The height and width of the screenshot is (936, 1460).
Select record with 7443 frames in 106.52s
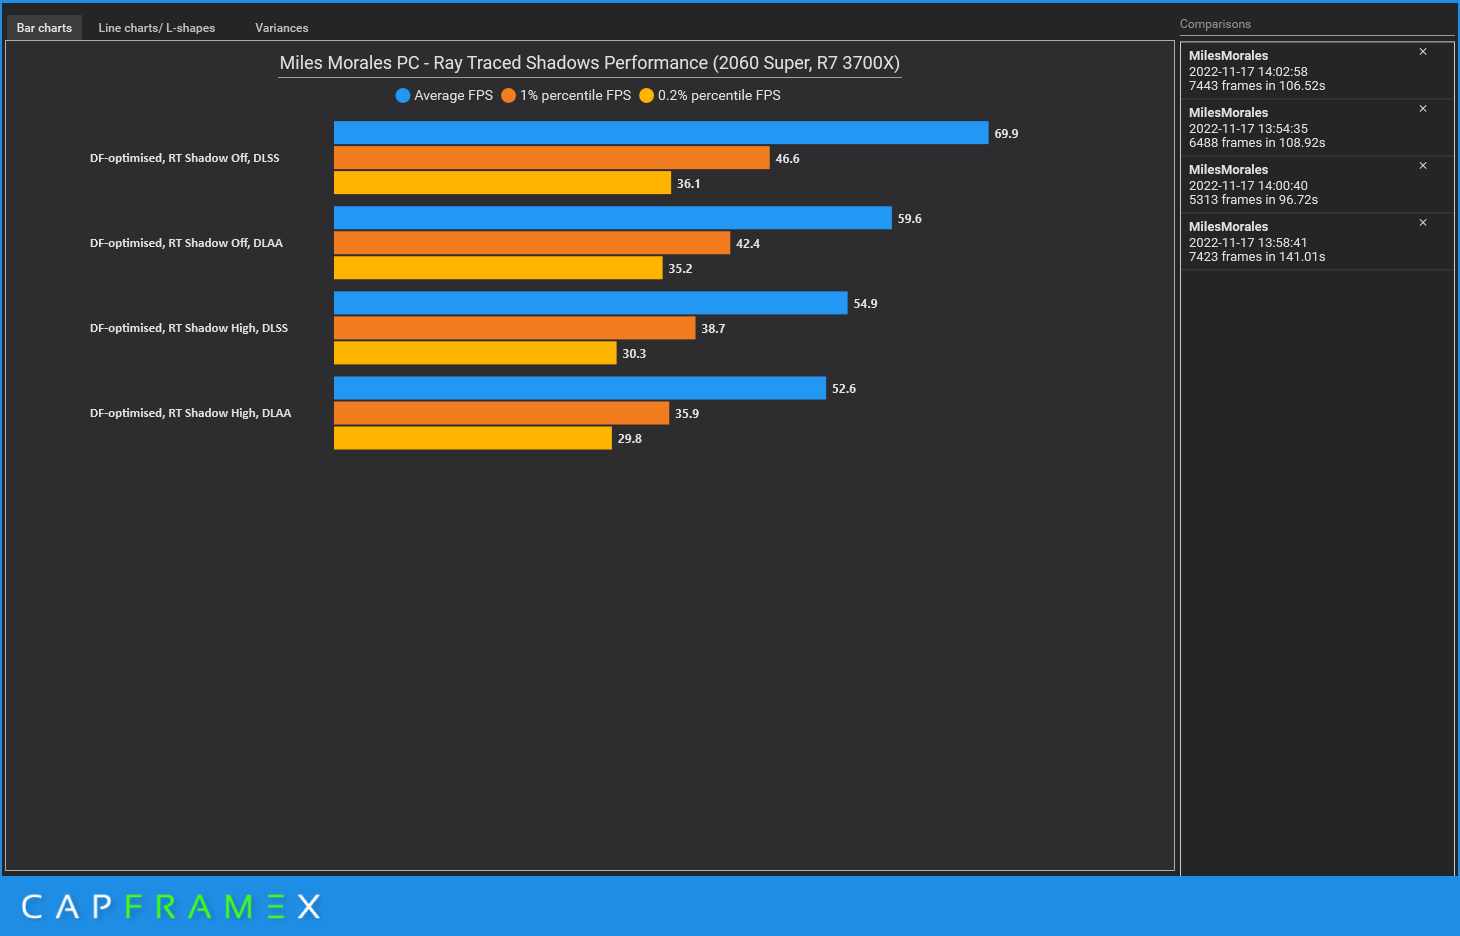1317,71
